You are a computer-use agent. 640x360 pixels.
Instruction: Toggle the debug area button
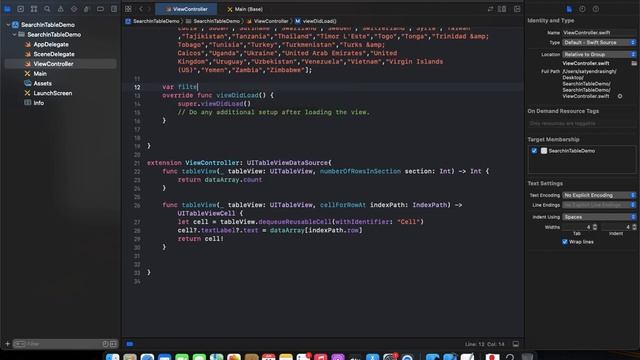tap(516, 344)
